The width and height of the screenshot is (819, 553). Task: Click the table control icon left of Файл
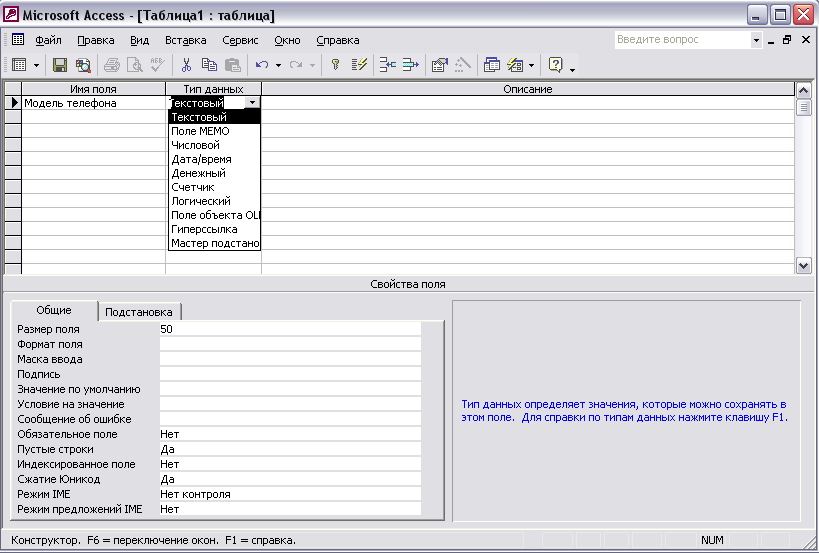(x=18, y=40)
